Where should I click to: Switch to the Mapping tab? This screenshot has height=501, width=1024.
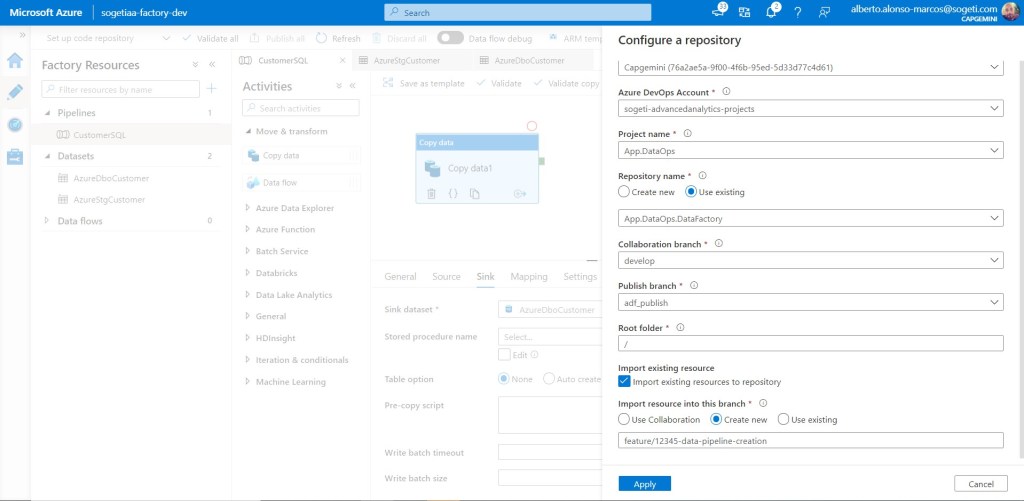(529, 277)
